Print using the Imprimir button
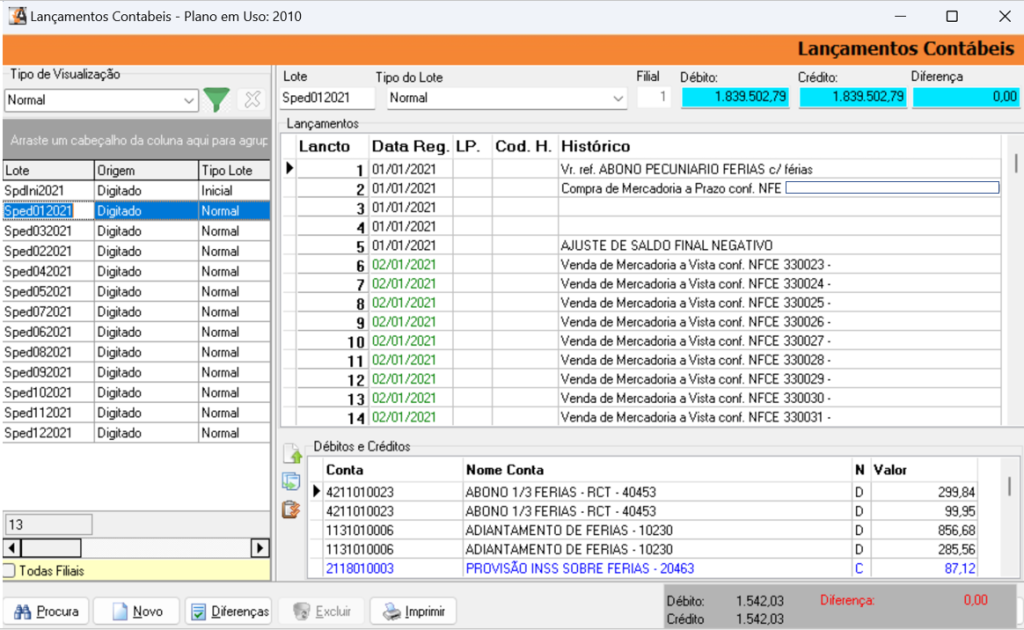Viewport: 1024px width, 630px height. click(x=413, y=612)
